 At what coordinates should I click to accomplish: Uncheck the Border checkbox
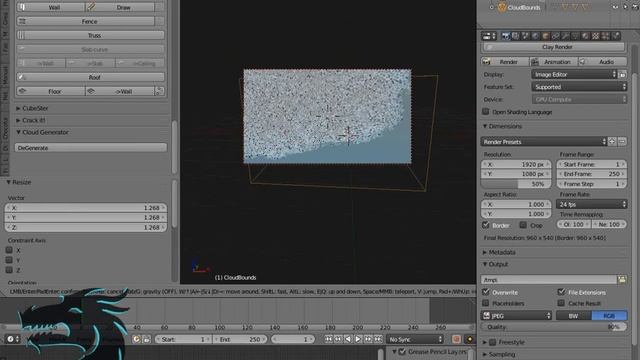coord(486,225)
